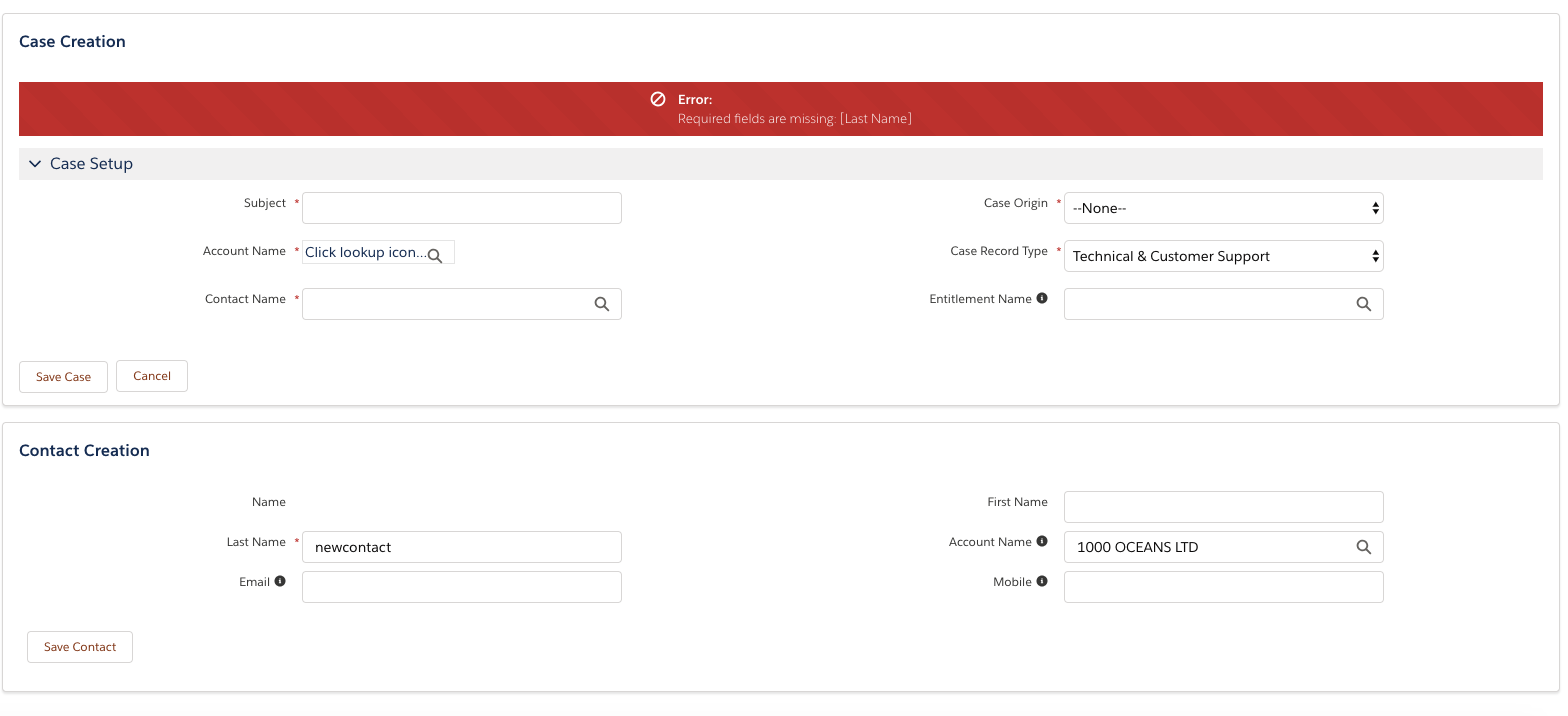Open the Case Record Type dropdown
This screenshot has width=1568, height=716.
pyautogui.click(x=1223, y=256)
